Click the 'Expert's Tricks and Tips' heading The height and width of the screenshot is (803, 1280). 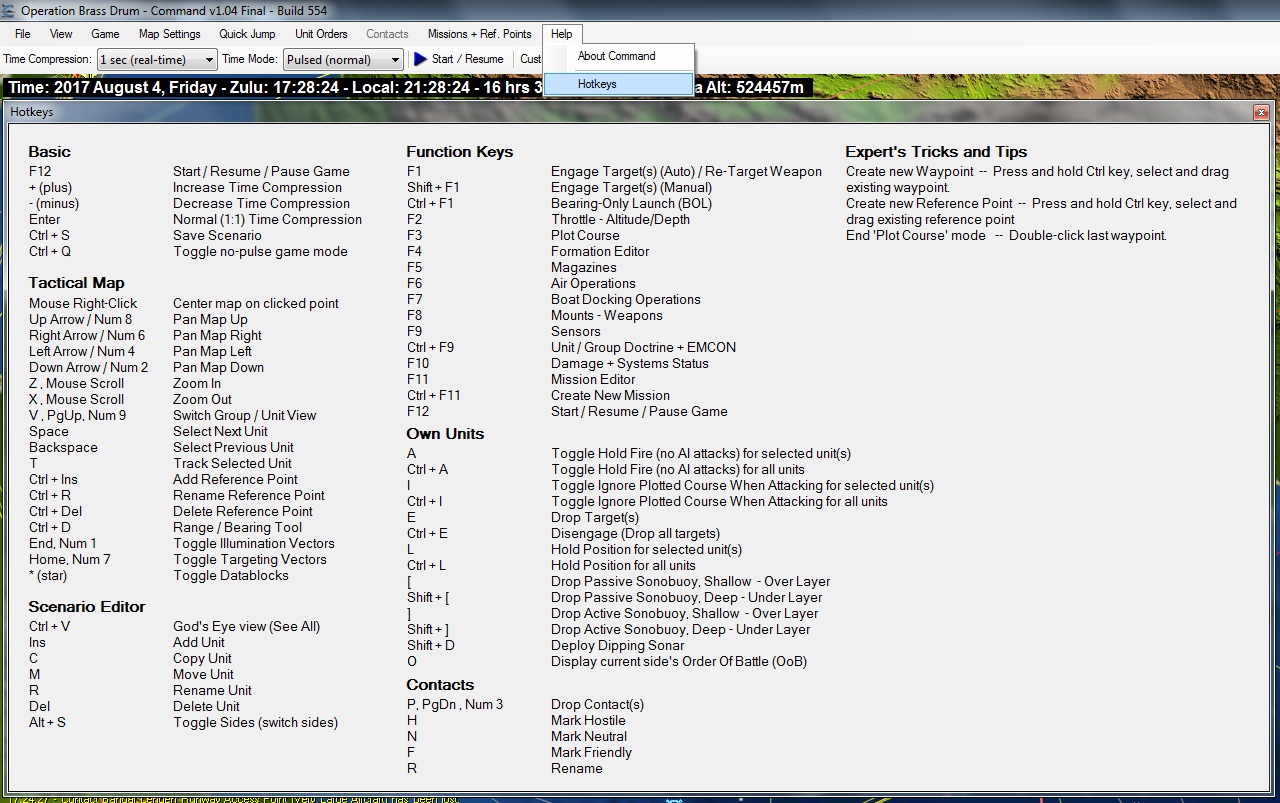(936, 152)
